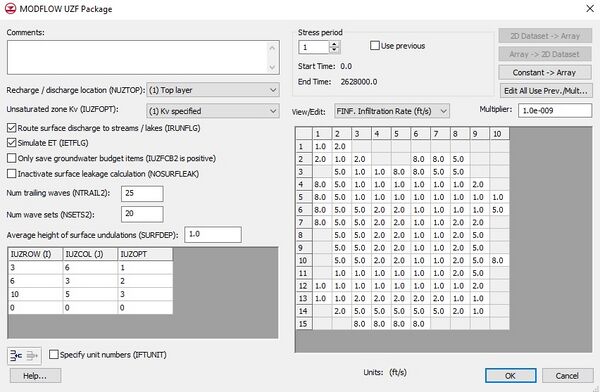Click IUZOPT cell with value 2
This screenshot has width=600, height=392.
click(x=145, y=281)
